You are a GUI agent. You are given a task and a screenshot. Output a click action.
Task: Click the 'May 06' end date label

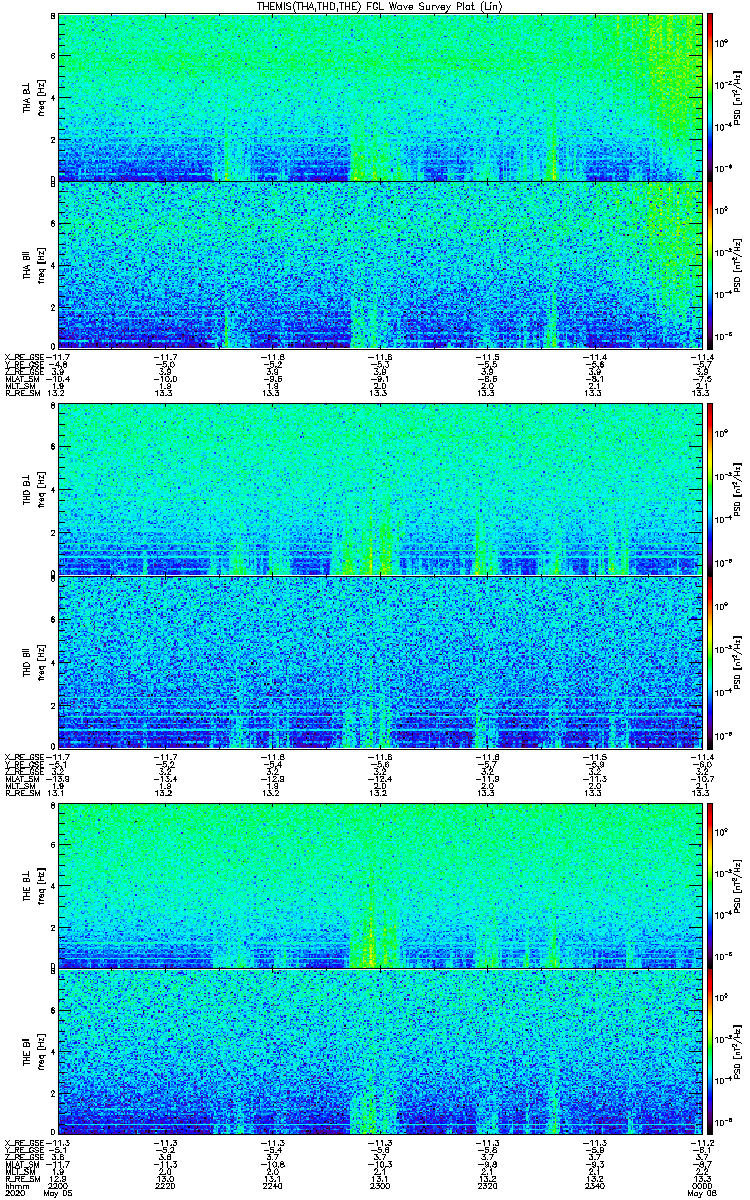point(702,1194)
